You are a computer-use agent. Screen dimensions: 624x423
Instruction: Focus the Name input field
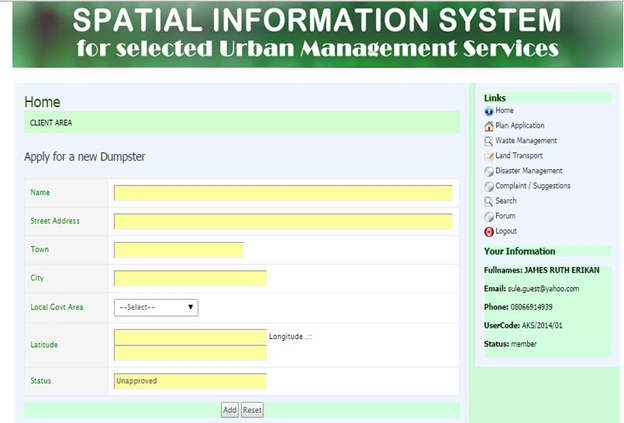pyautogui.click(x=283, y=193)
